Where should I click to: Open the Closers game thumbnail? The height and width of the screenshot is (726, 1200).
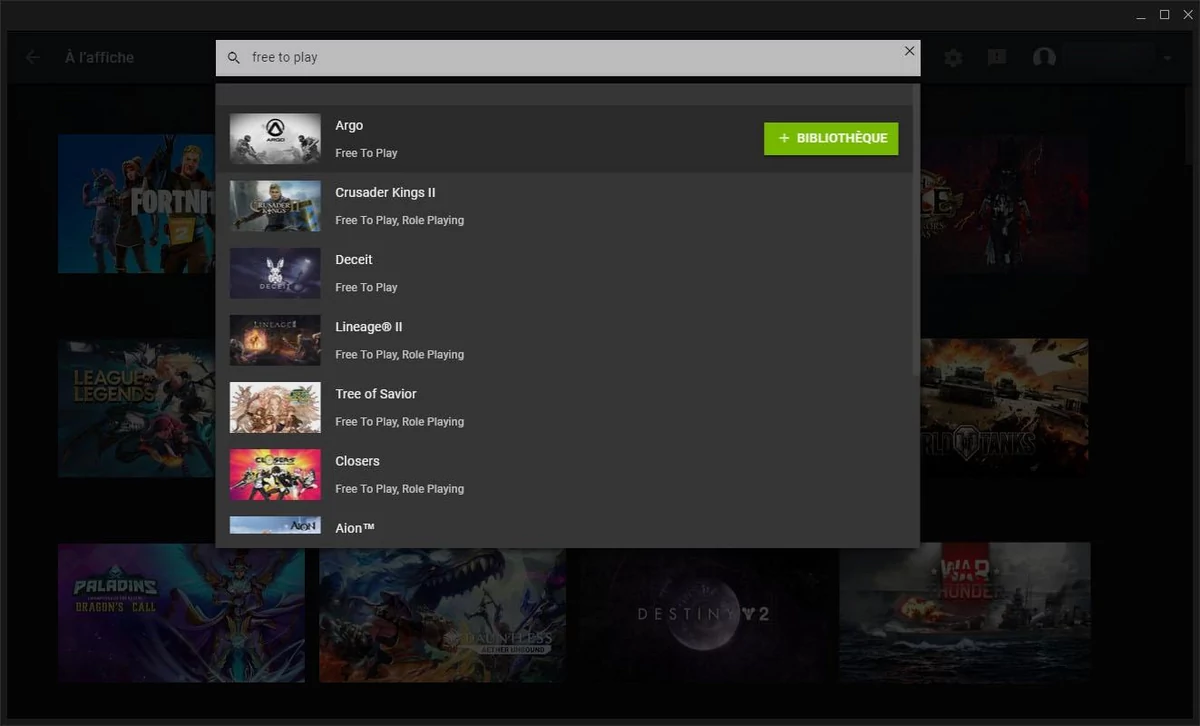tap(275, 474)
